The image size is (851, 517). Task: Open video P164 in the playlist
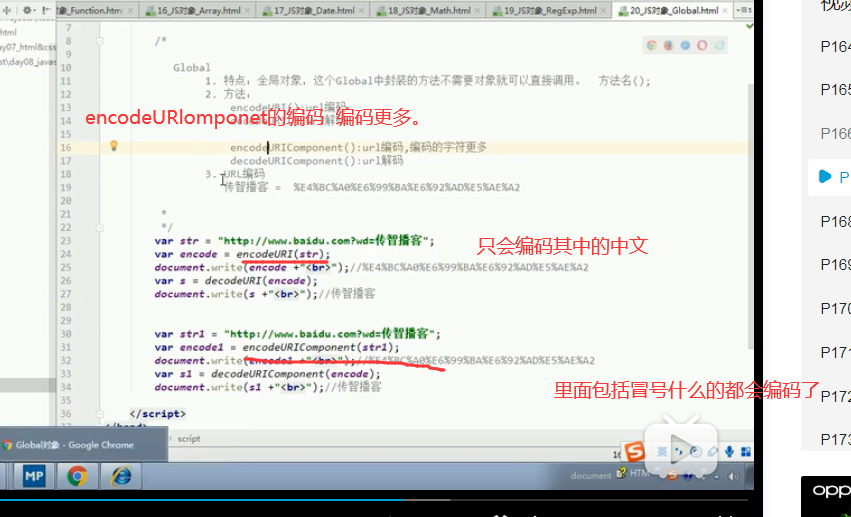[835, 47]
